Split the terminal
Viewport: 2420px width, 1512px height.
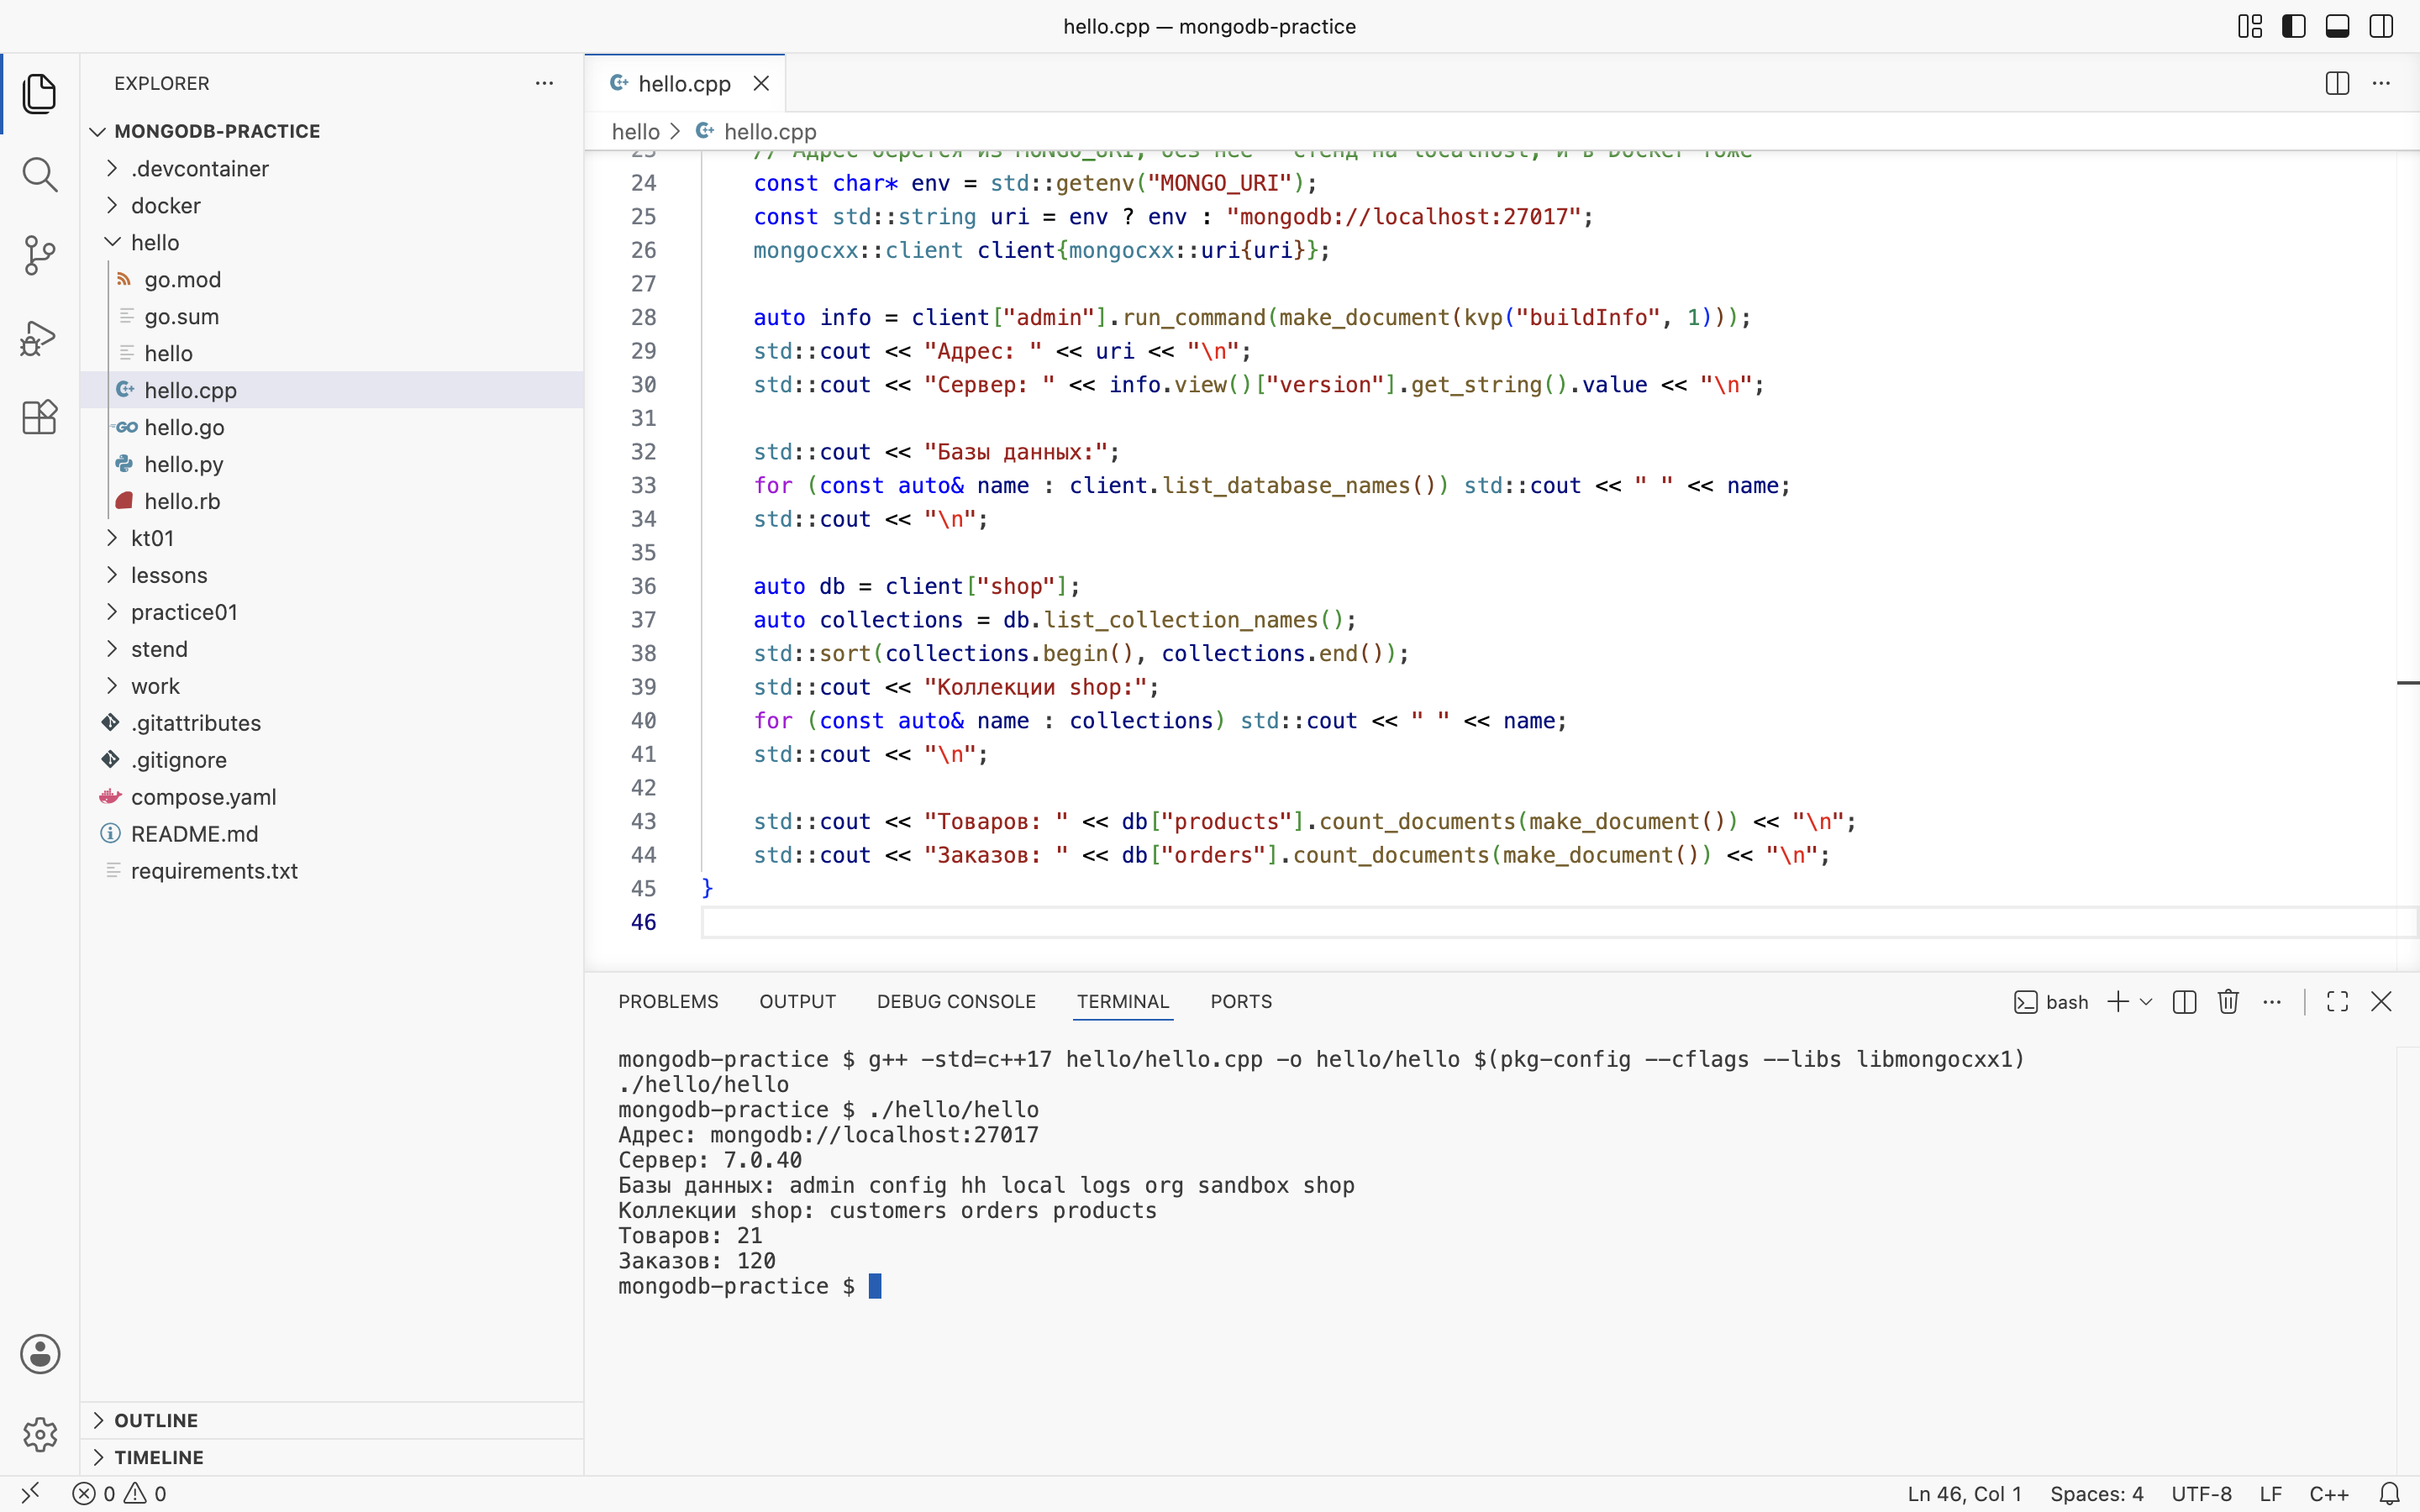2185,1002
